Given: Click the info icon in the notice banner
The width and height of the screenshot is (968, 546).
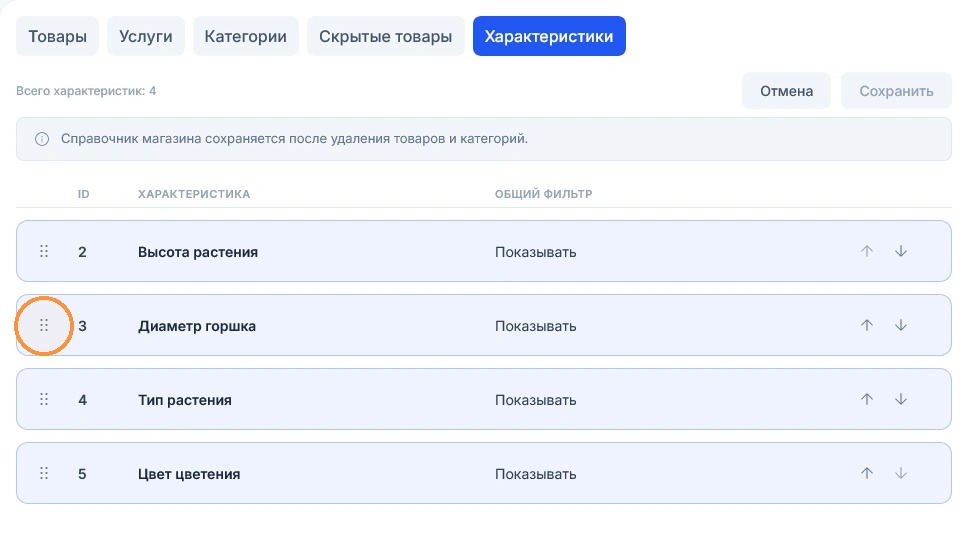Looking at the screenshot, I should pos(42,139).
